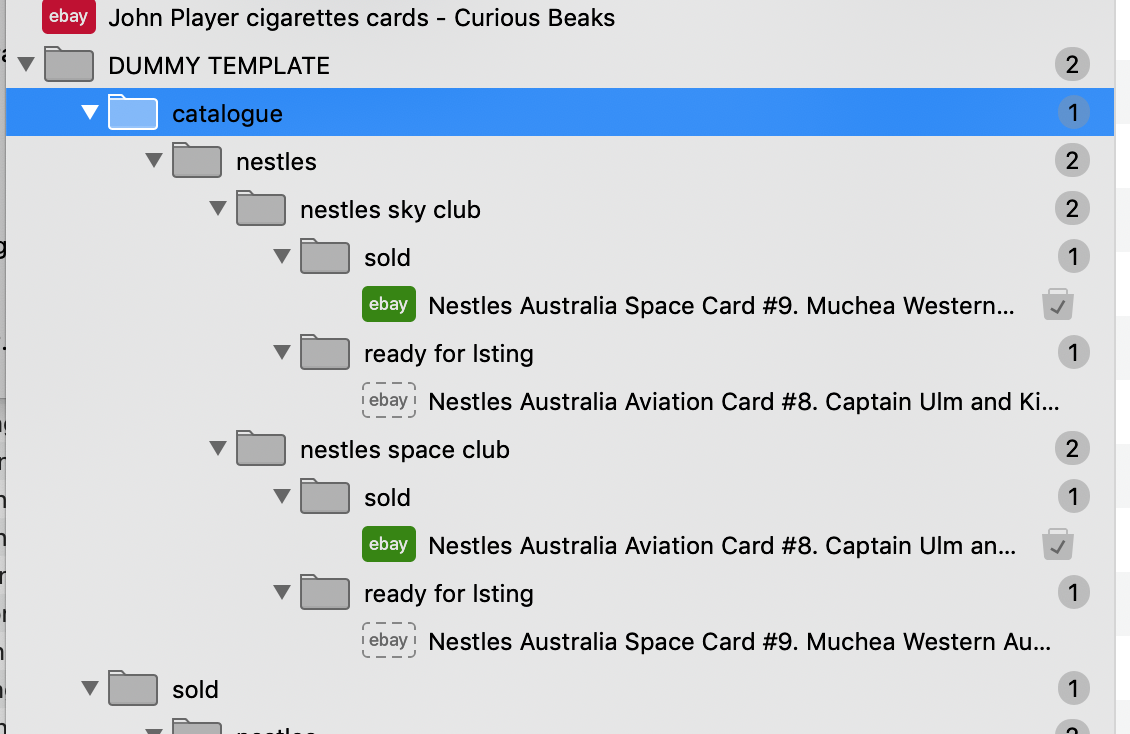Click green ebay icon for Space Card #9 Muchea Western…
Viewport: 1130px width, 734px height.
coord(389,304)
